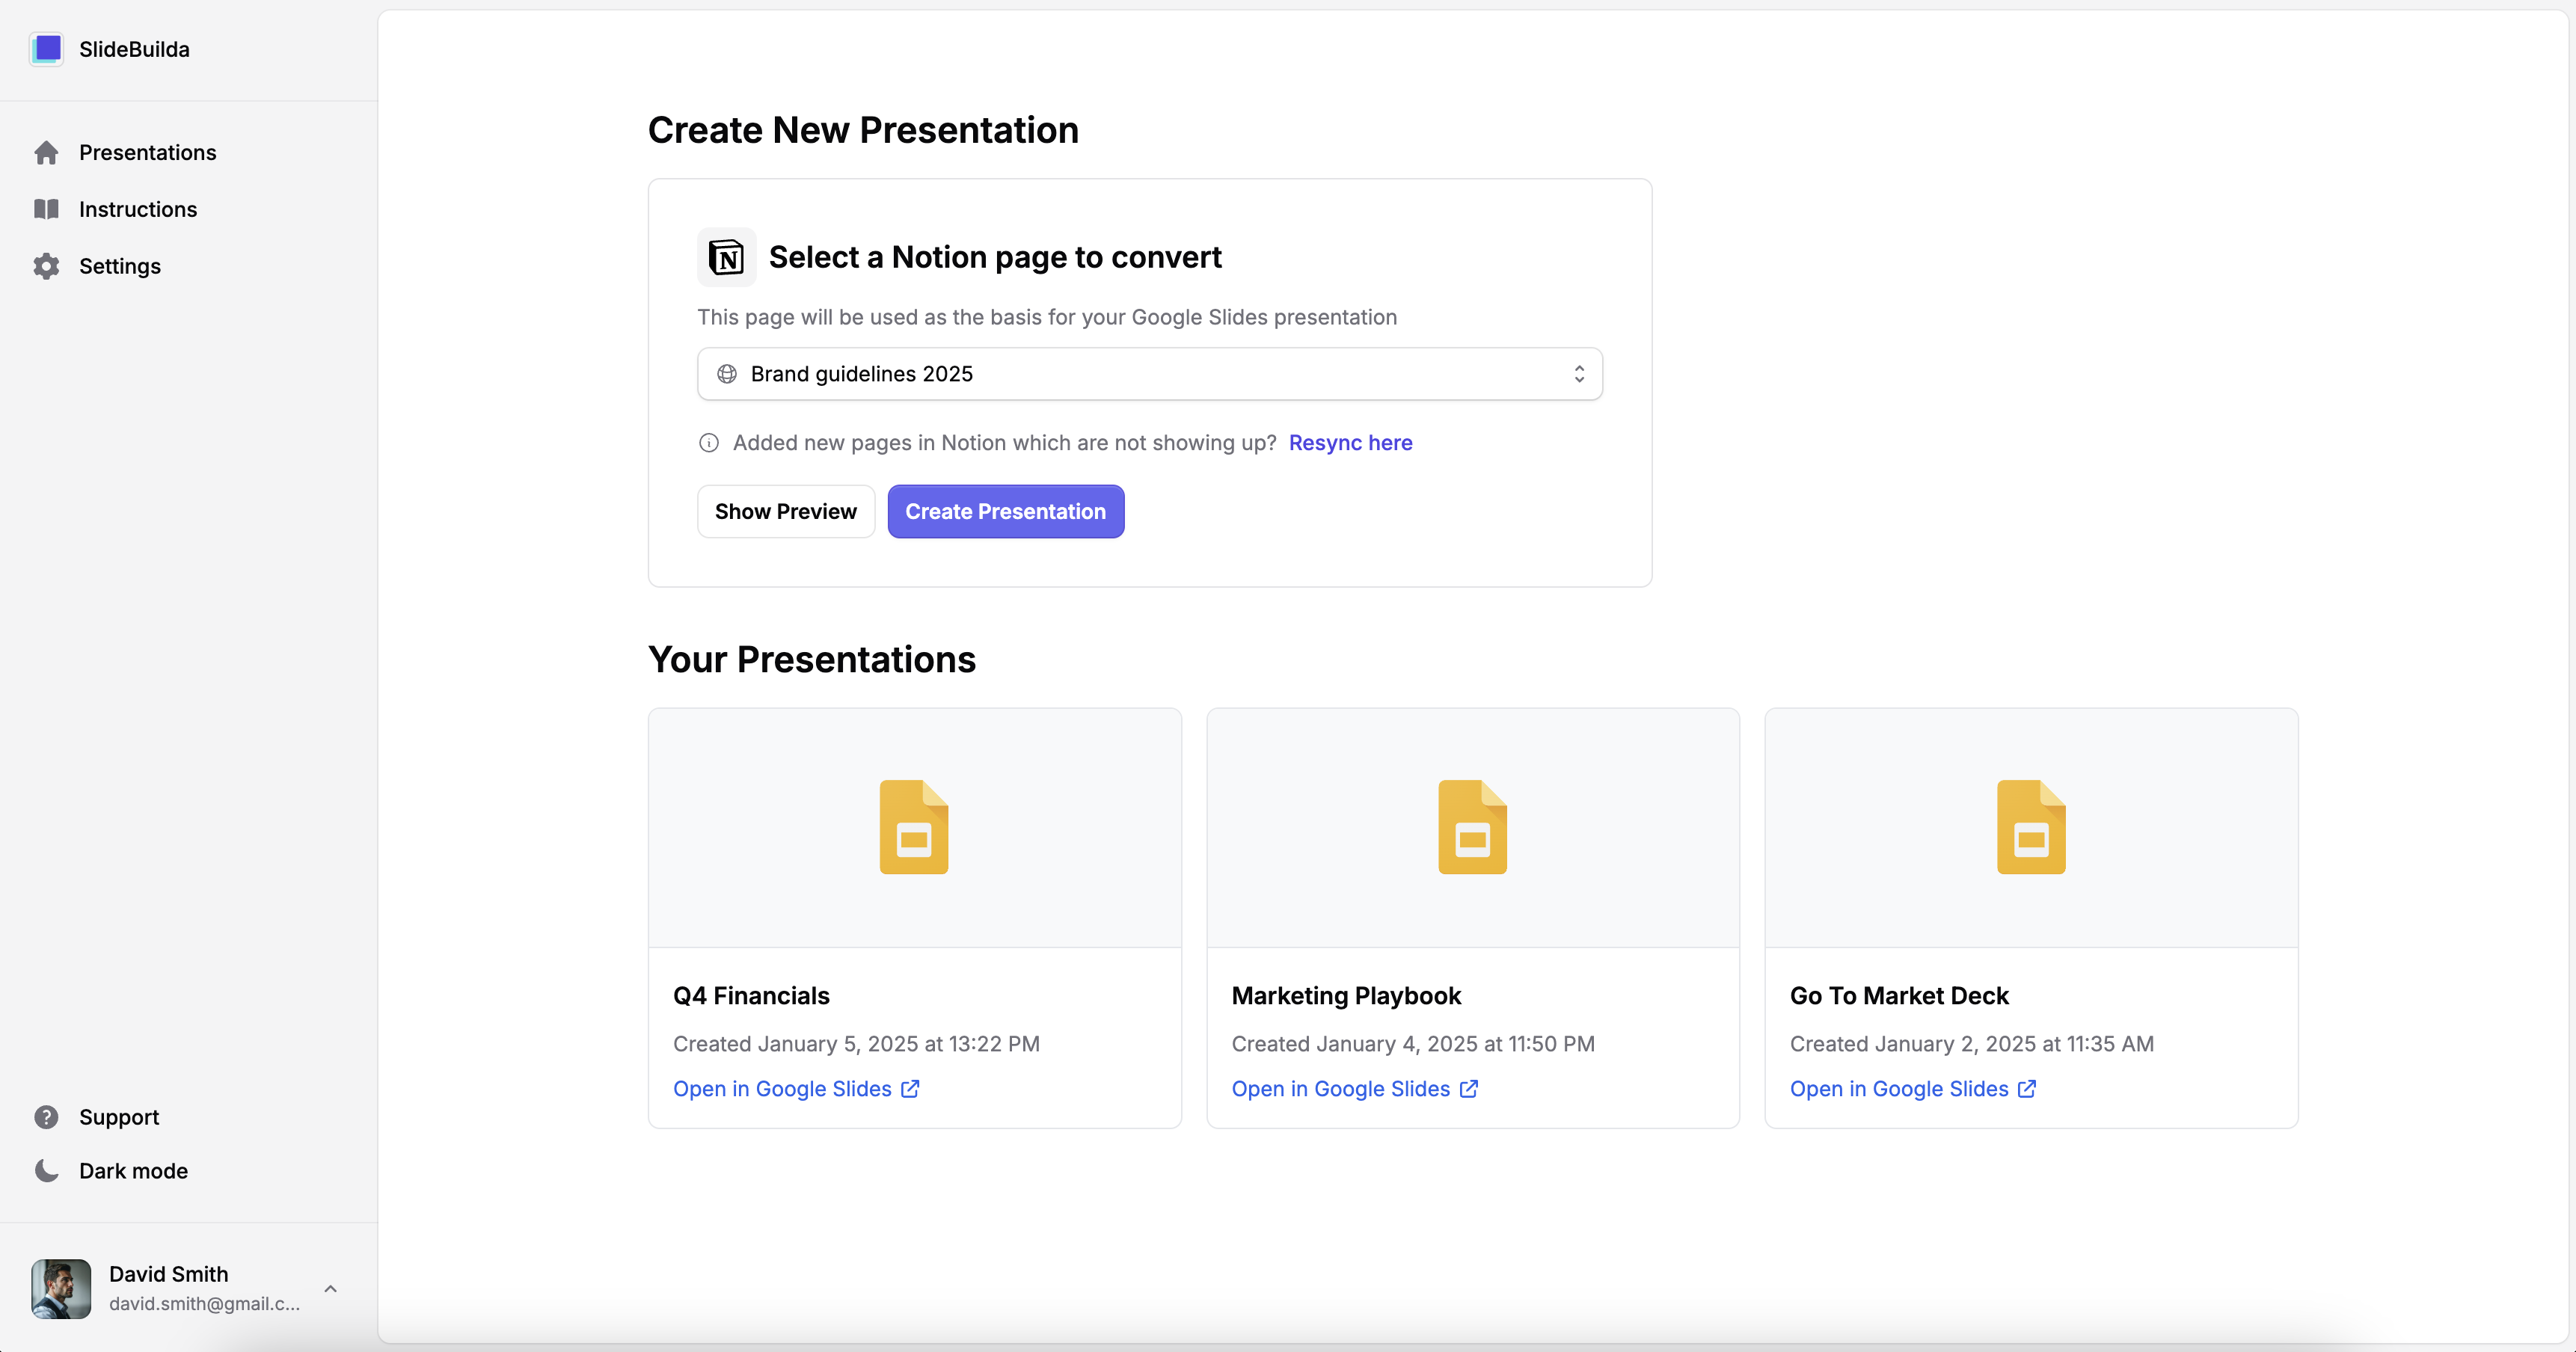This screenshot has height=1352, width=2576.
Task: Click the globe icon in the page dropdown
Action: tap(728, 373)
